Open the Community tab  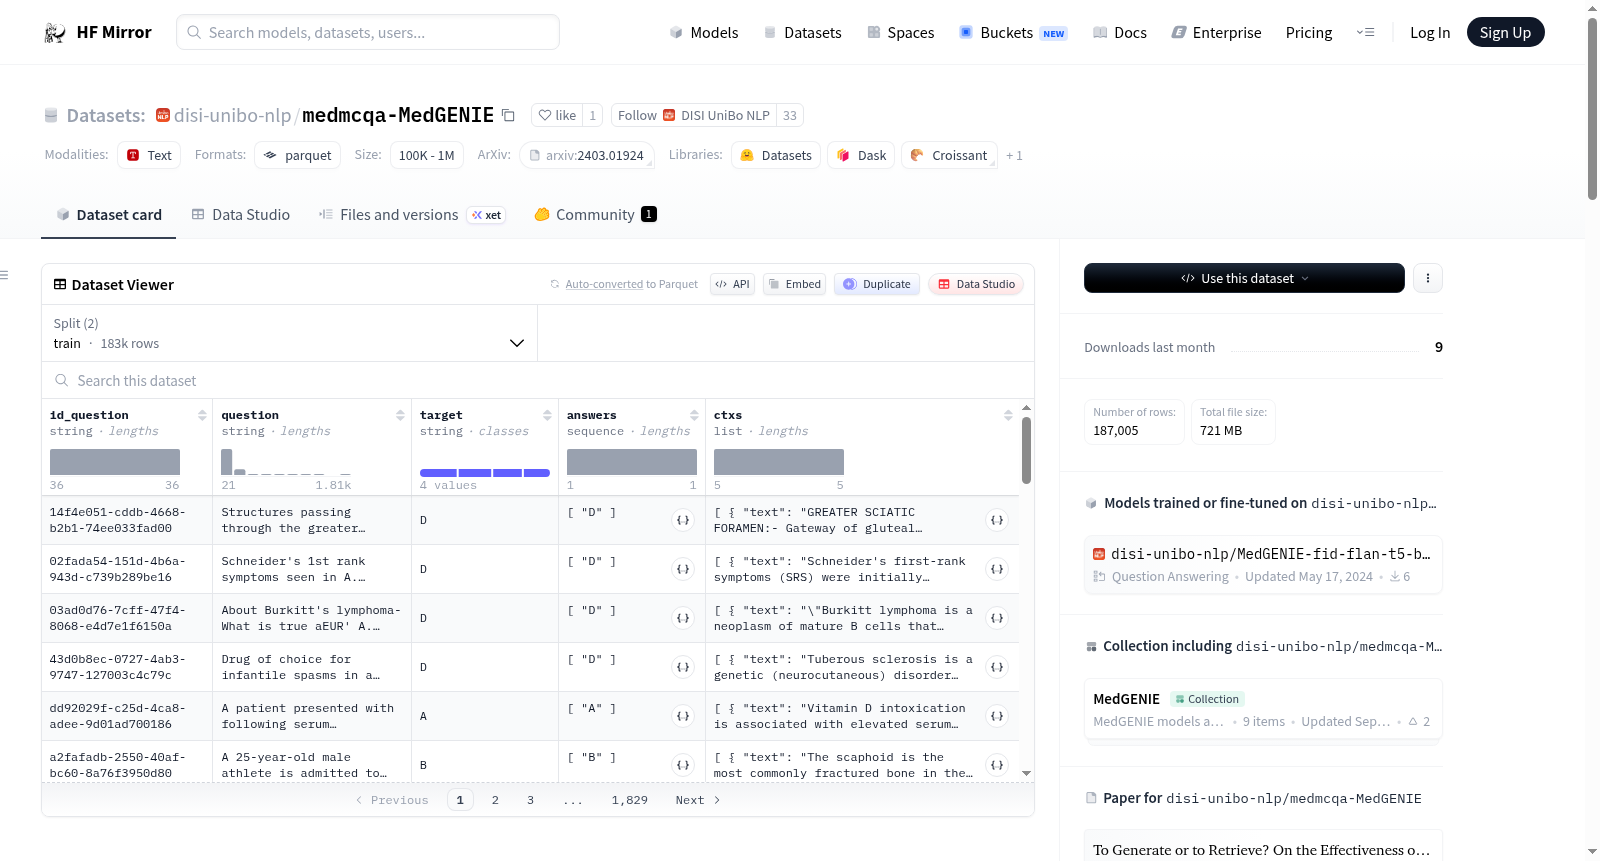tap(596, 215)
